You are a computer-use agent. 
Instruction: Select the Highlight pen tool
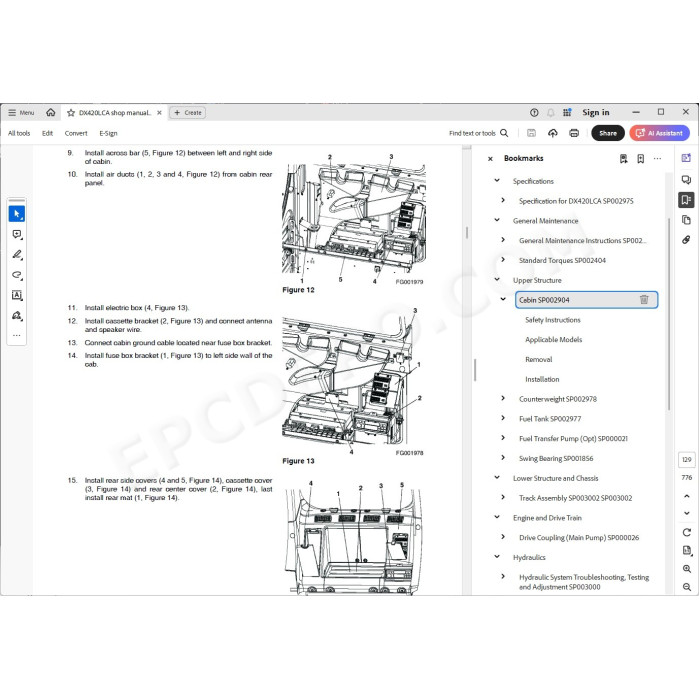point(17,254)
